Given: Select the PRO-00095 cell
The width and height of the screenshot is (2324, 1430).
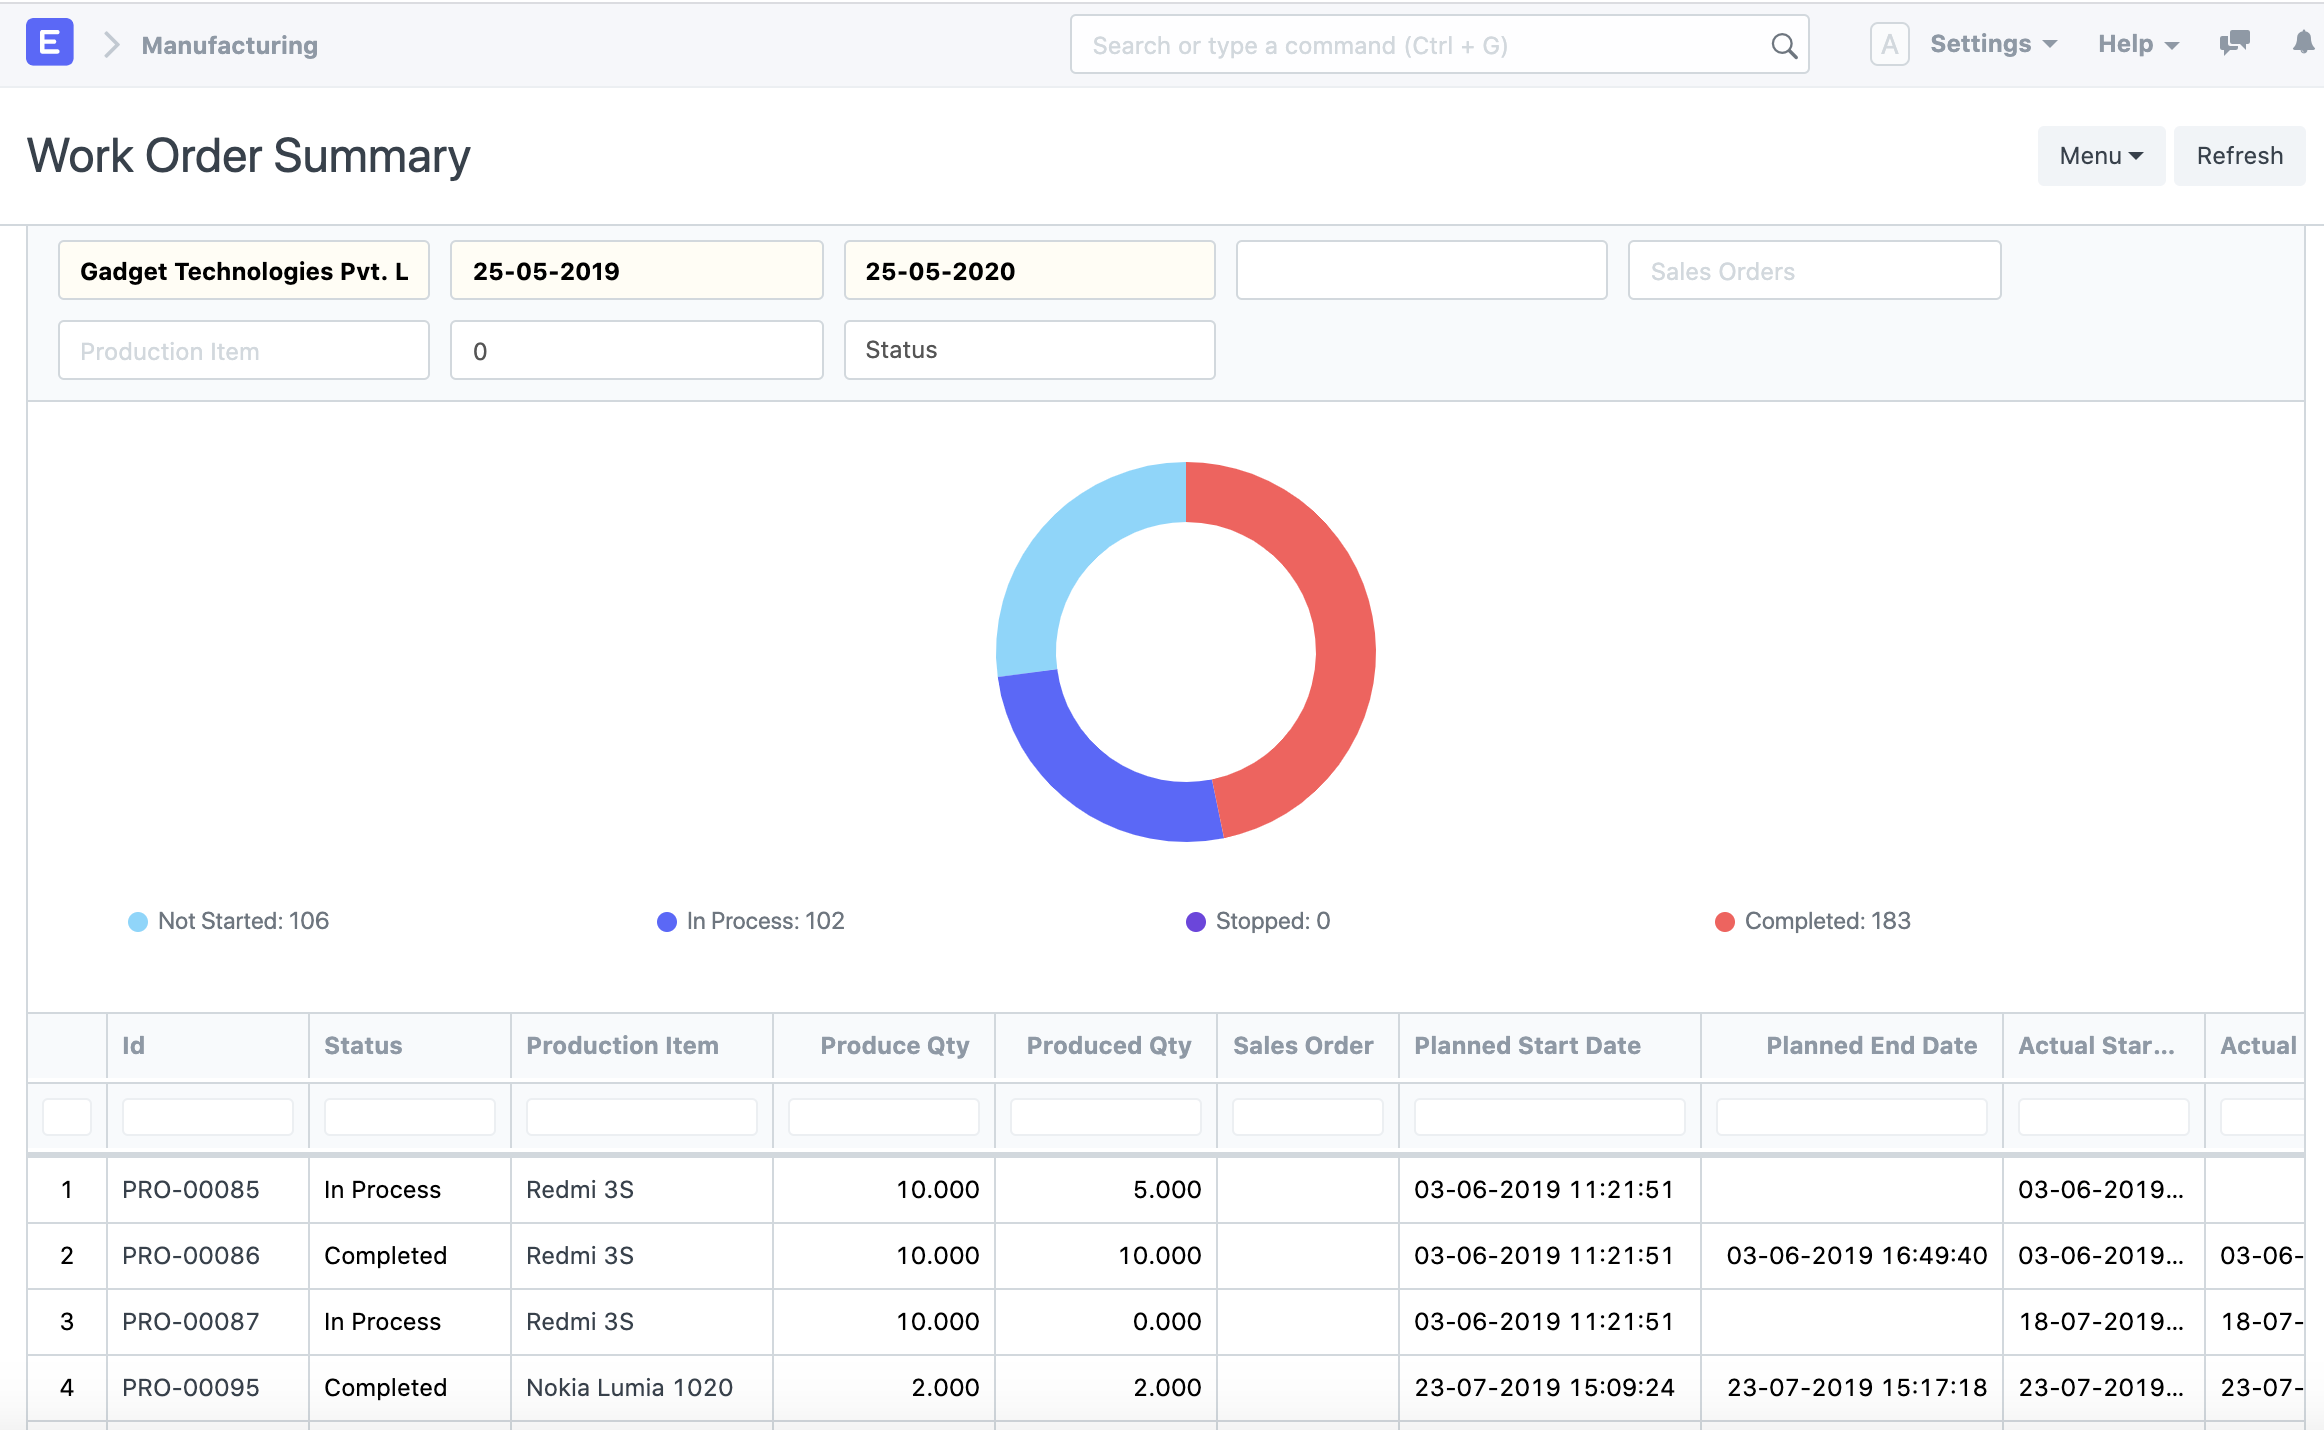Looking at the screenshot, I should 208,1388.
